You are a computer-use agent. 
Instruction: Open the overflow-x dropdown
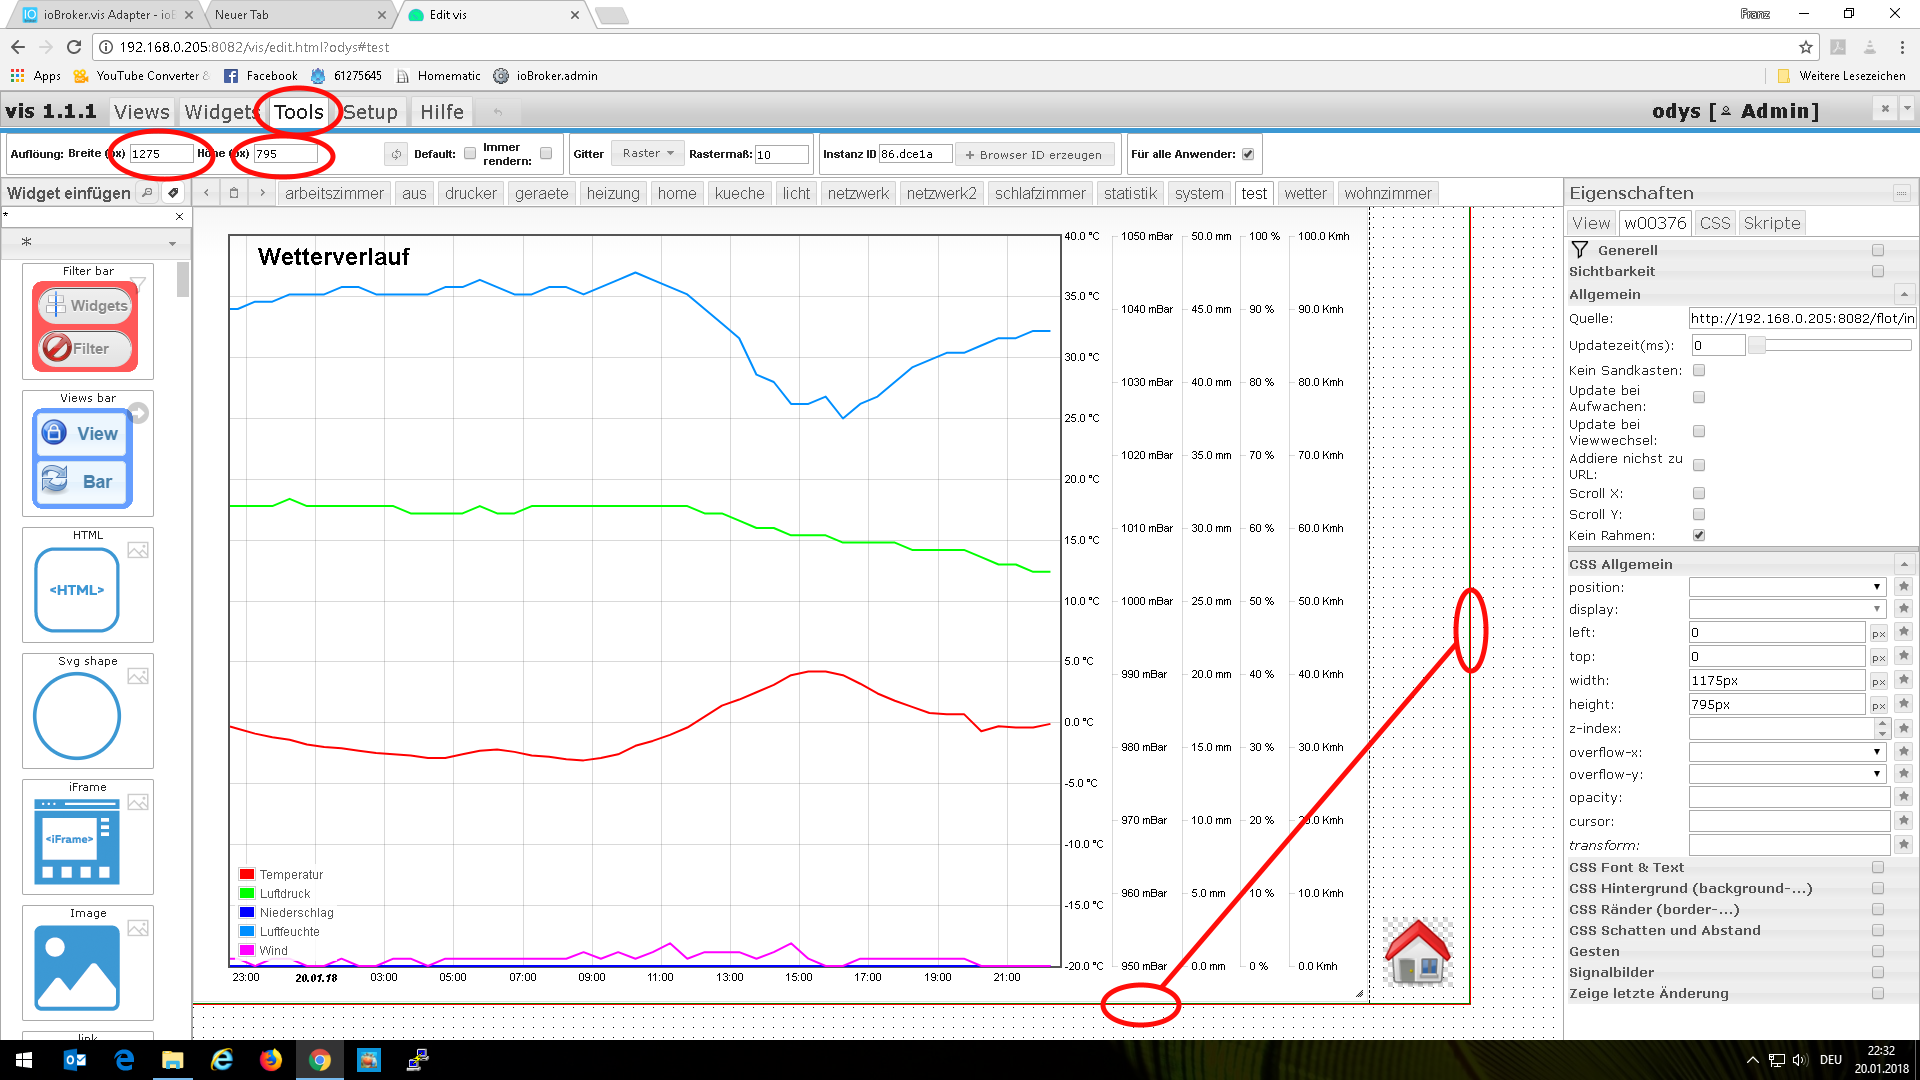point(1787,752)
